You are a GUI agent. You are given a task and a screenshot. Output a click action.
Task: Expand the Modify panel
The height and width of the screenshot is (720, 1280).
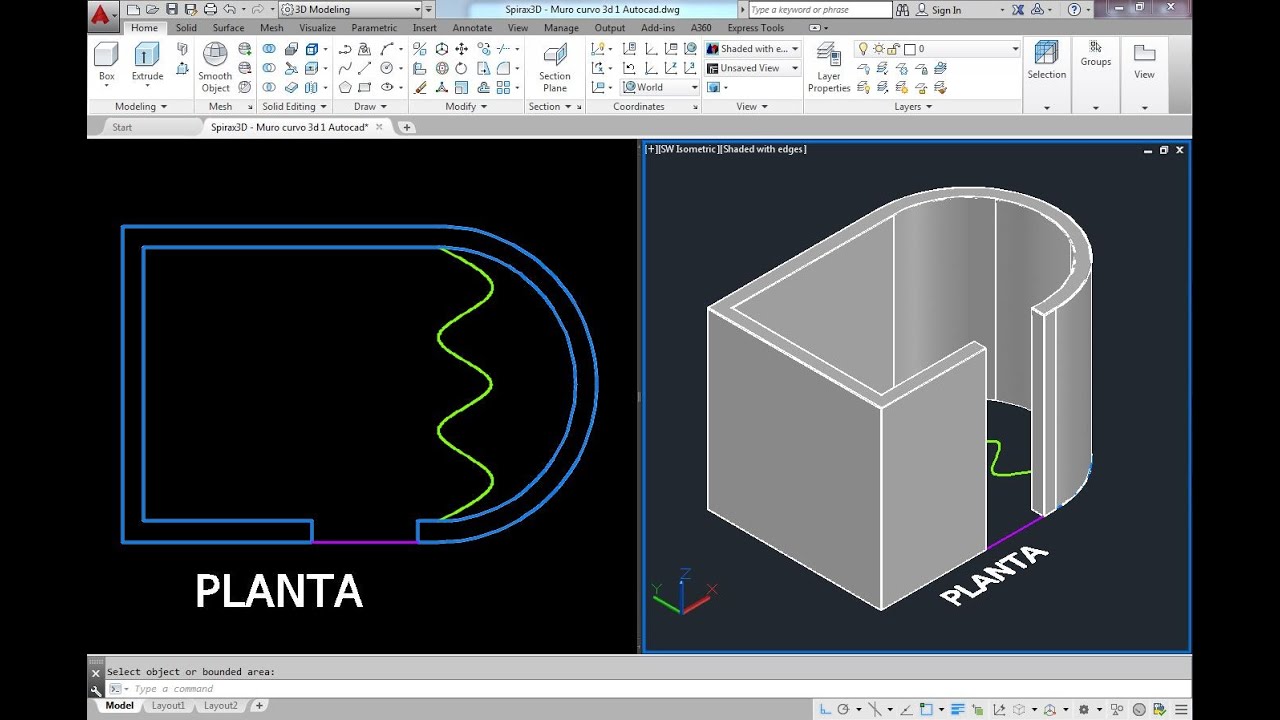click(466, 106)
